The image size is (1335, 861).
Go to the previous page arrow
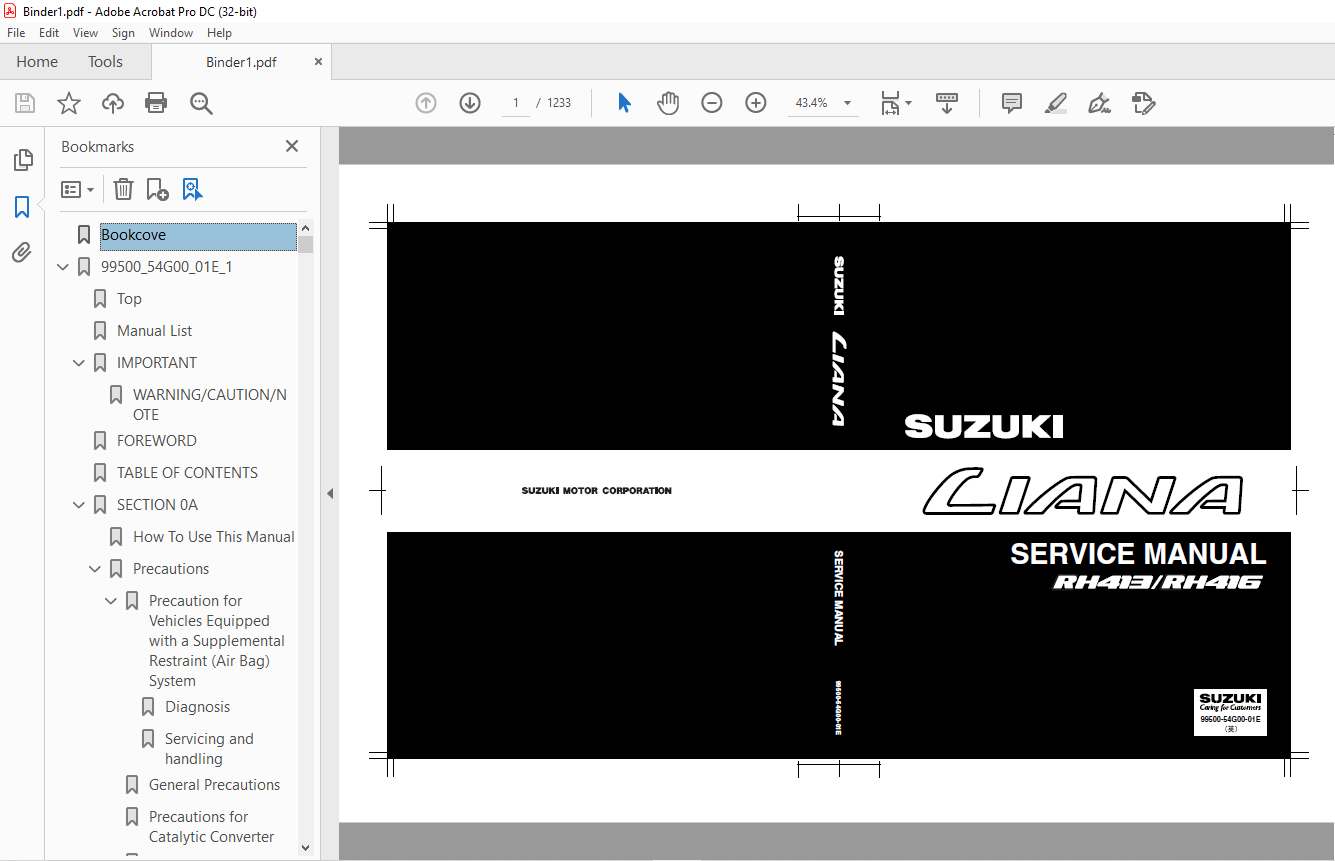[x=426, y=103]
